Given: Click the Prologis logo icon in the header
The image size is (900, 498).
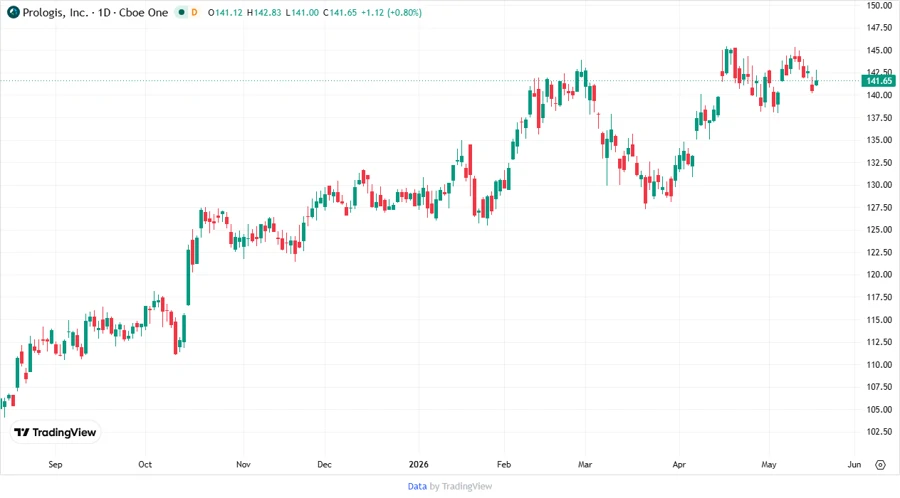Looking at the screenshot, I should (13, 12).
